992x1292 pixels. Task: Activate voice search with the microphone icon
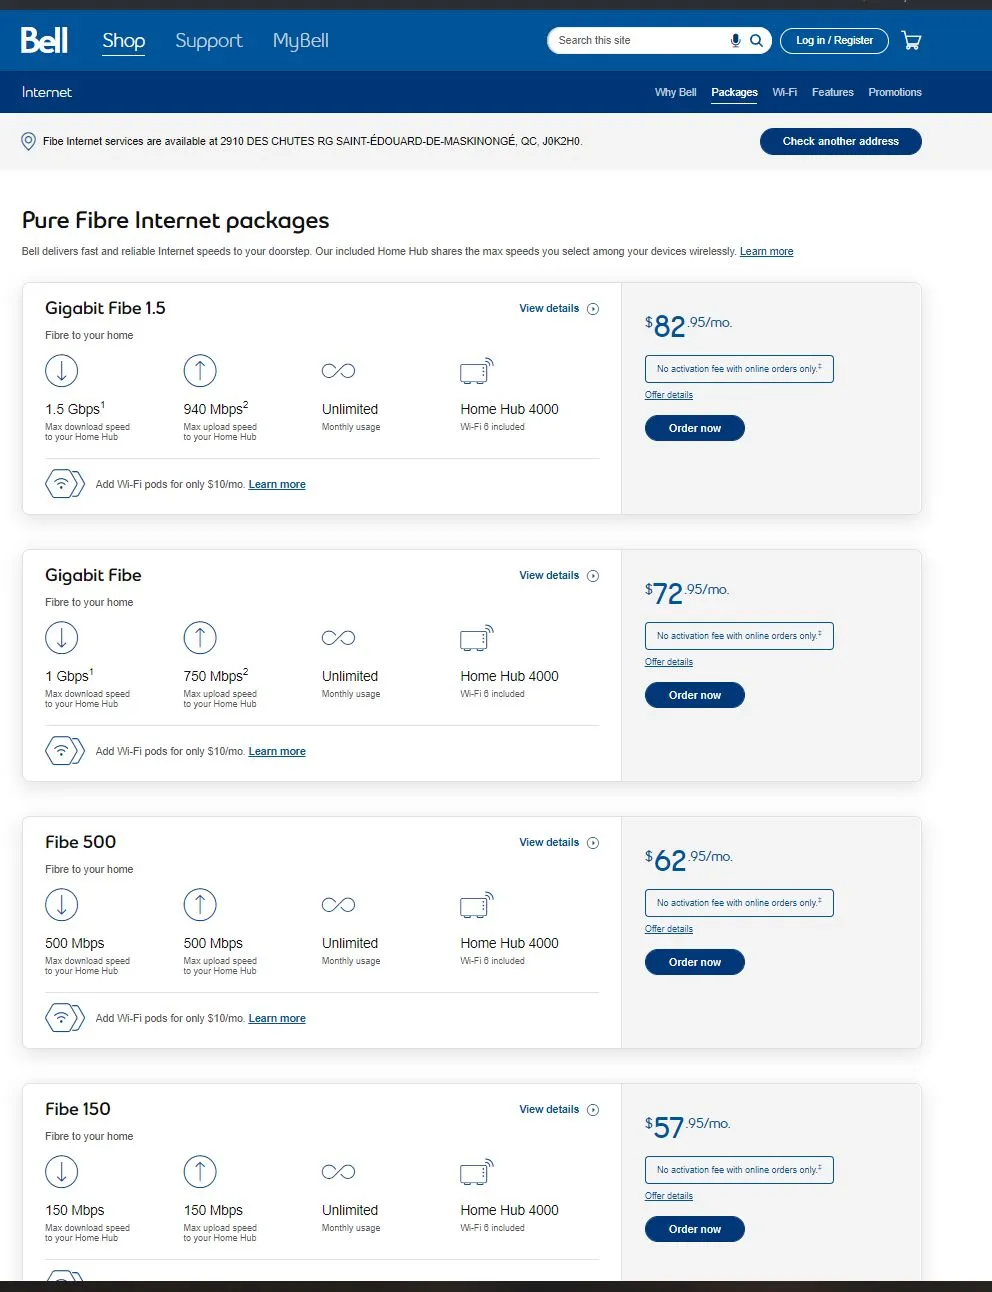[x=735, y=41]
